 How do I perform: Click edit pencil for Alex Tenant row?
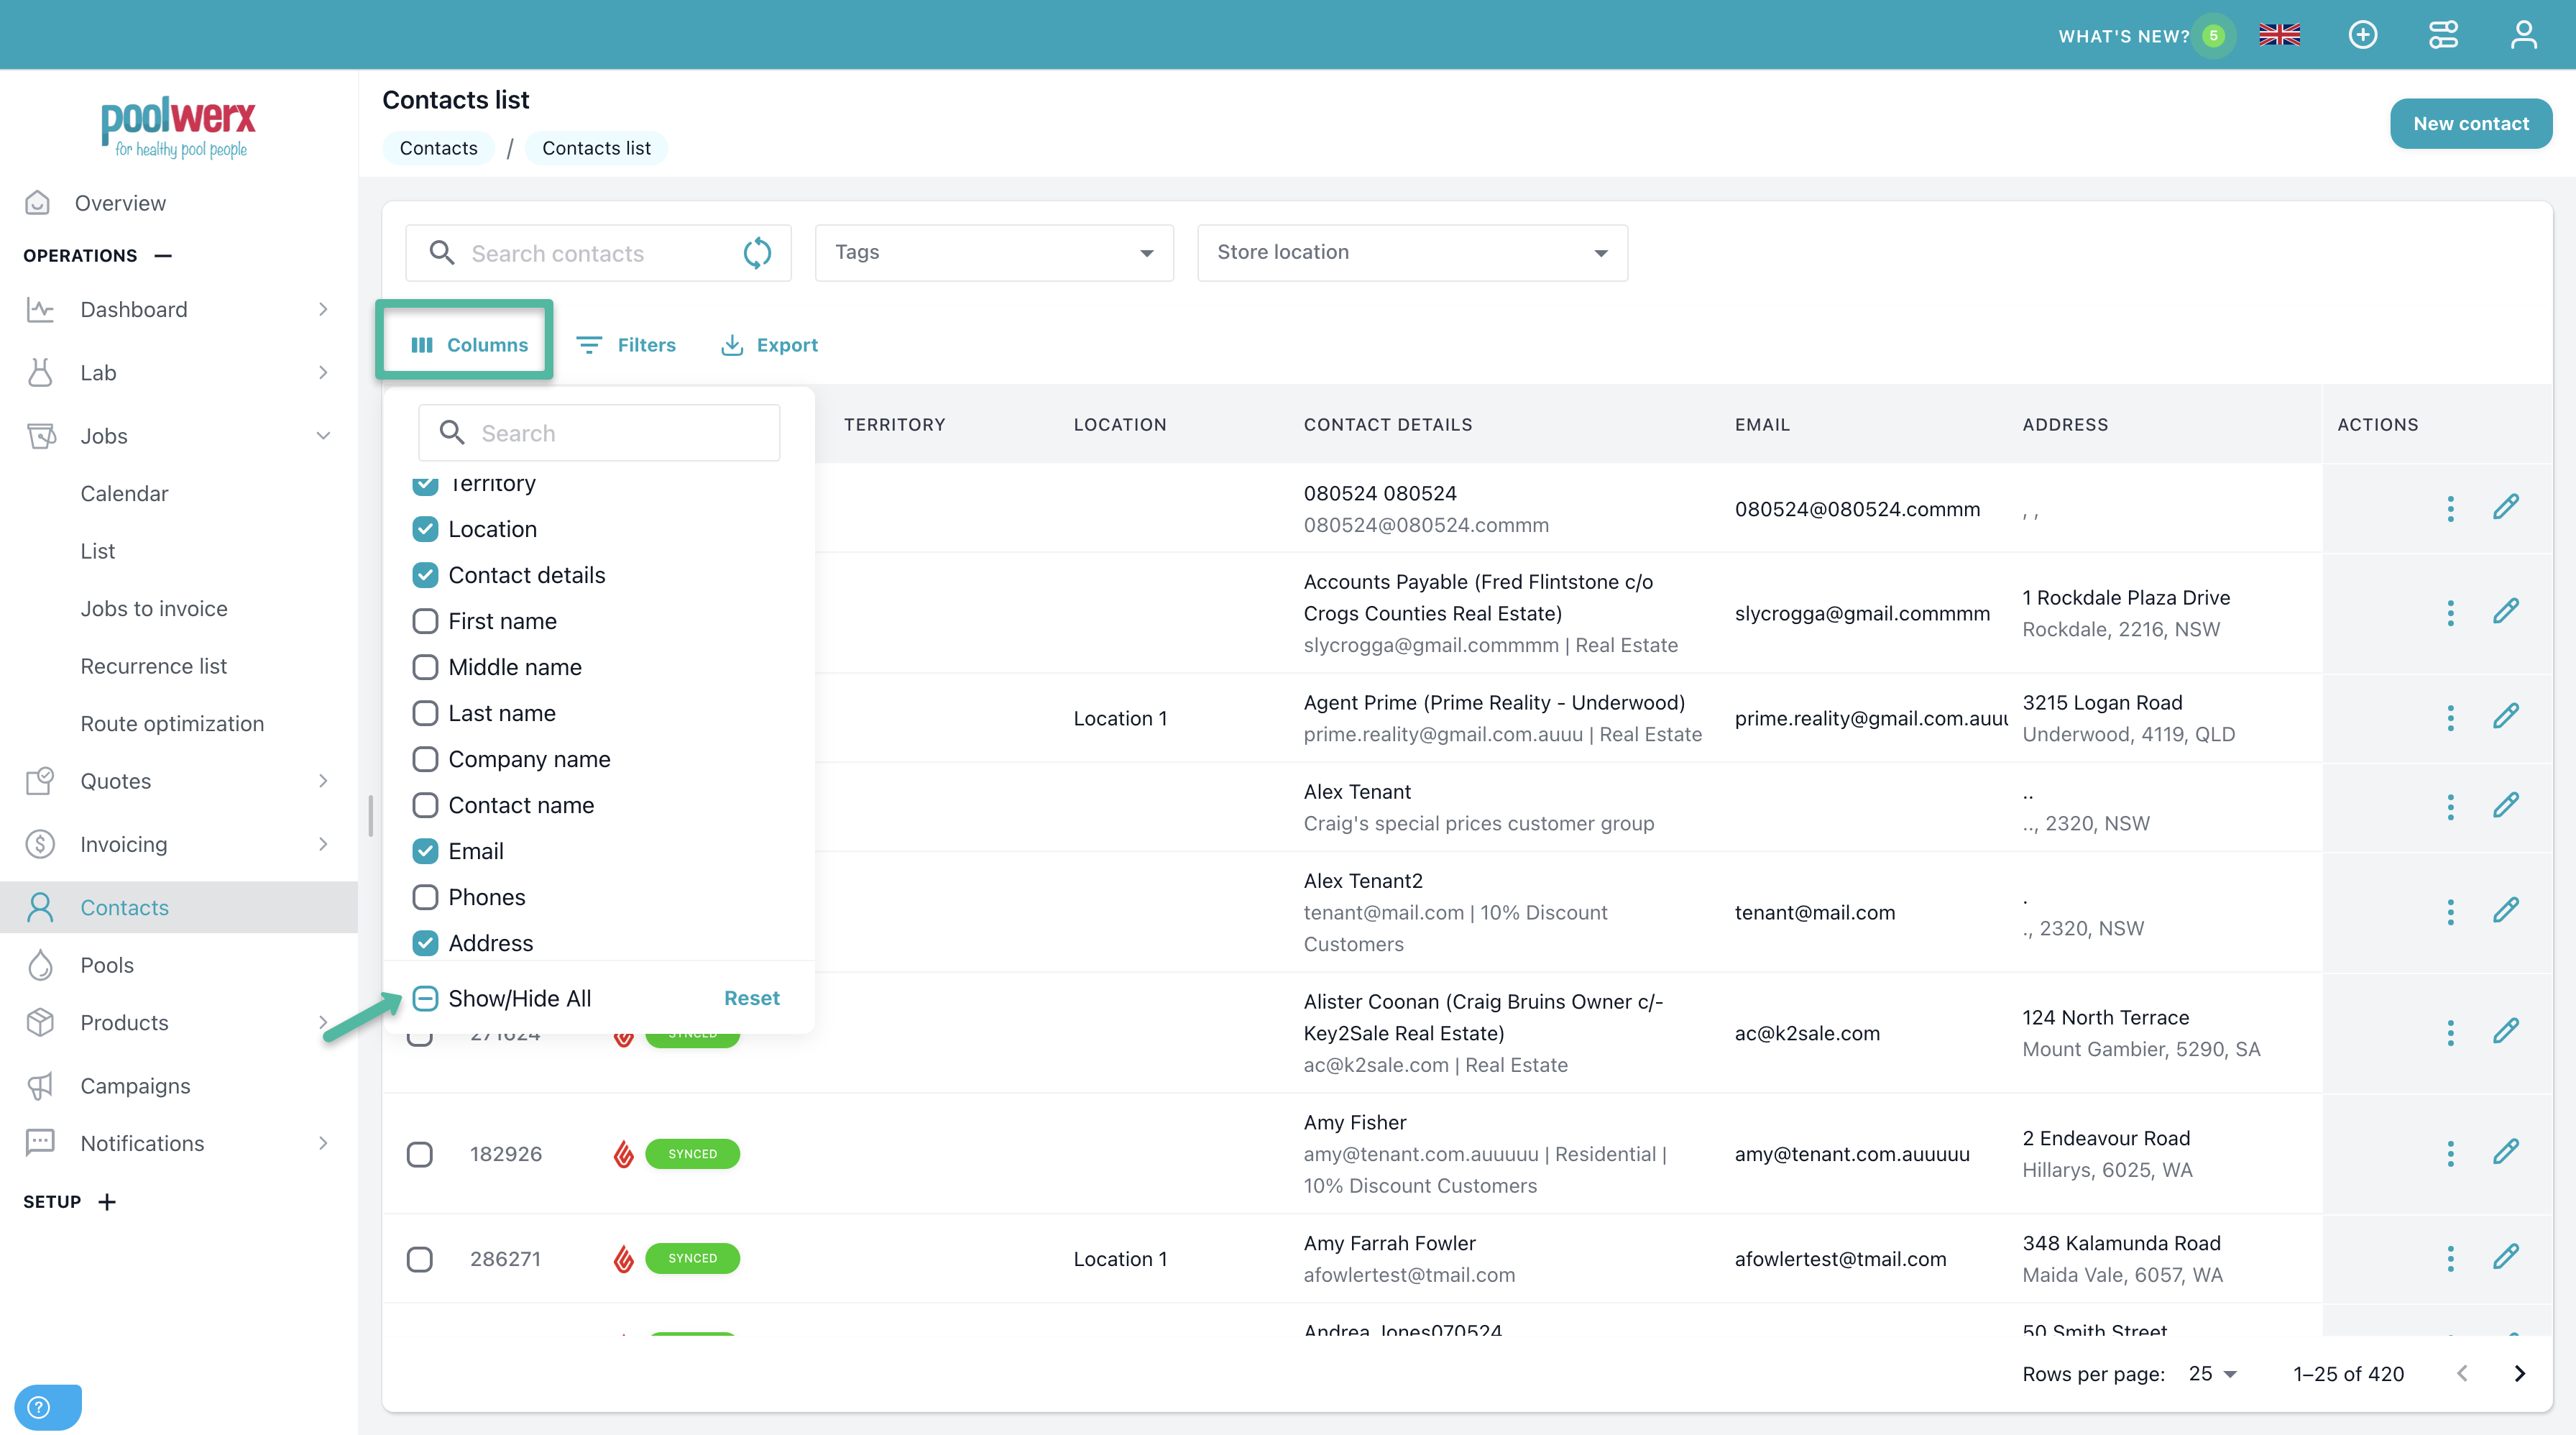[x=2505, y=806]
